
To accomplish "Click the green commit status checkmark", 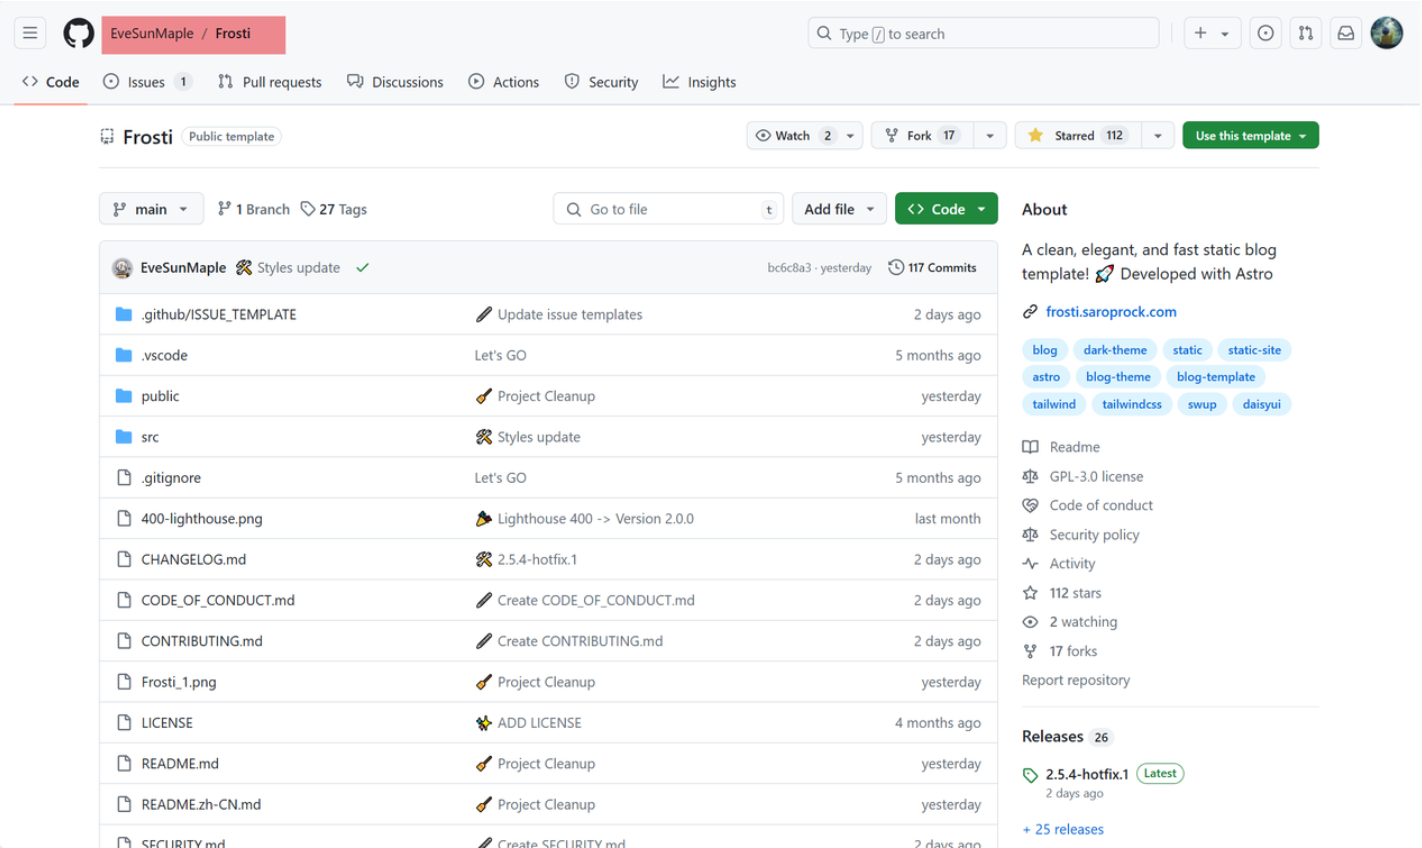I will [x=362, y=268].
